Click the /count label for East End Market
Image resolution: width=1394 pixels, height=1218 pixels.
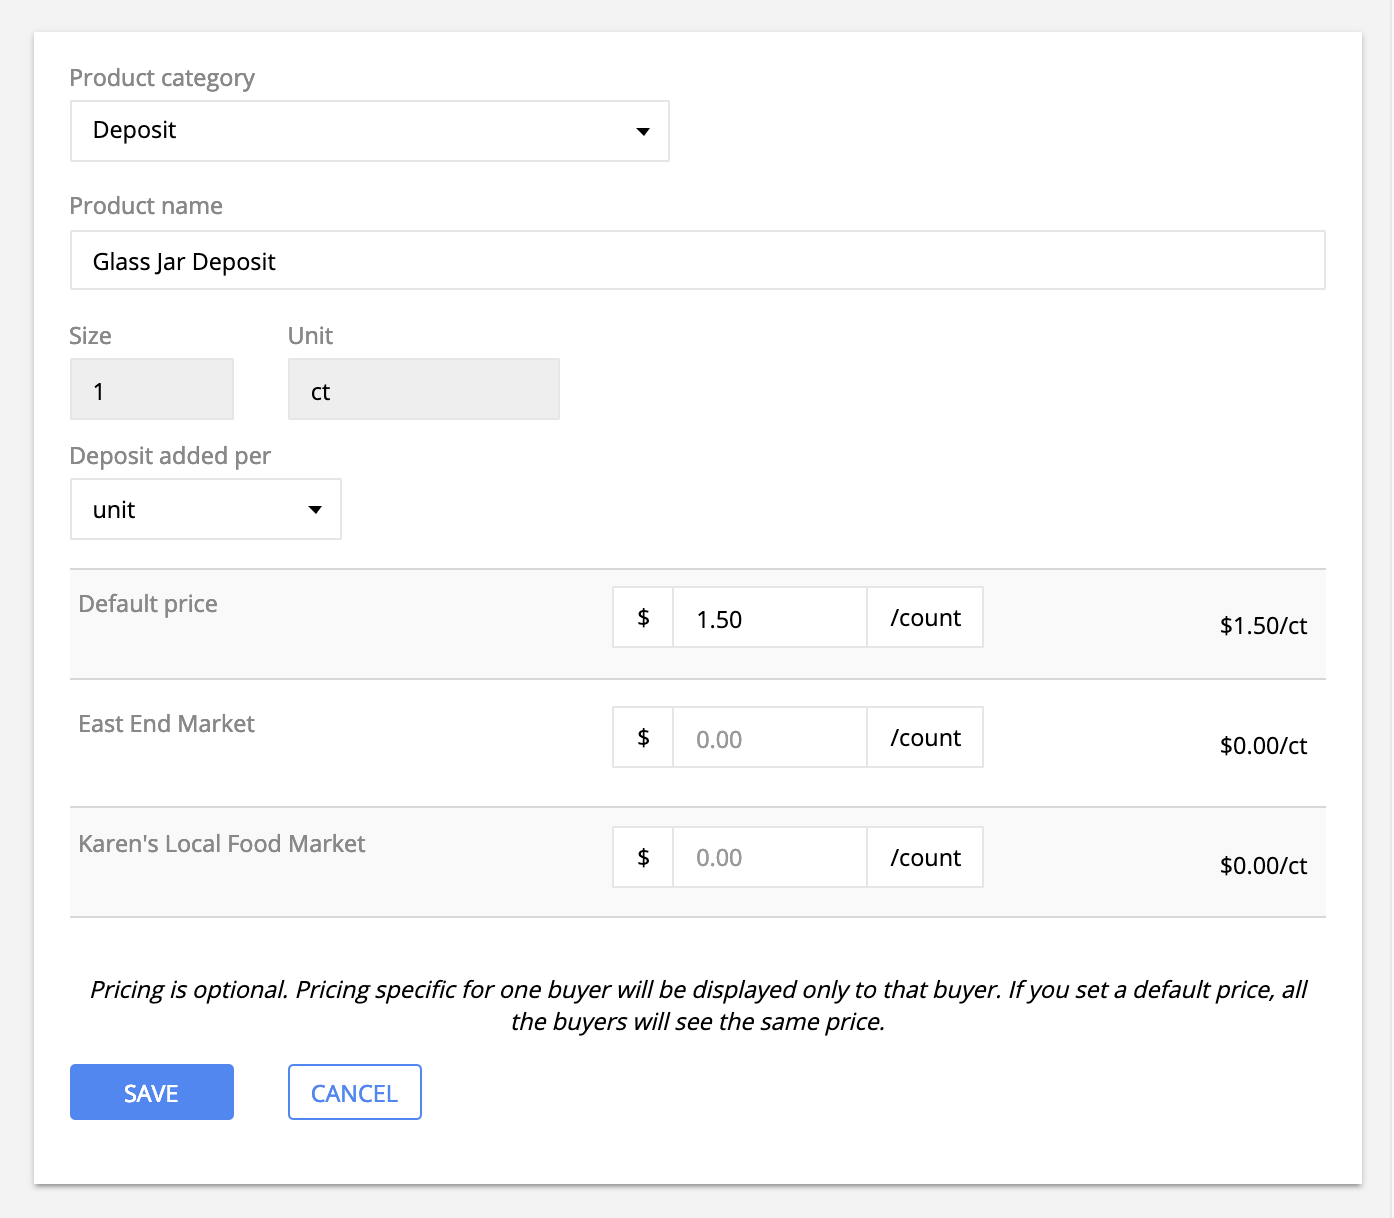pyautogui.click(x=925, y=738)
